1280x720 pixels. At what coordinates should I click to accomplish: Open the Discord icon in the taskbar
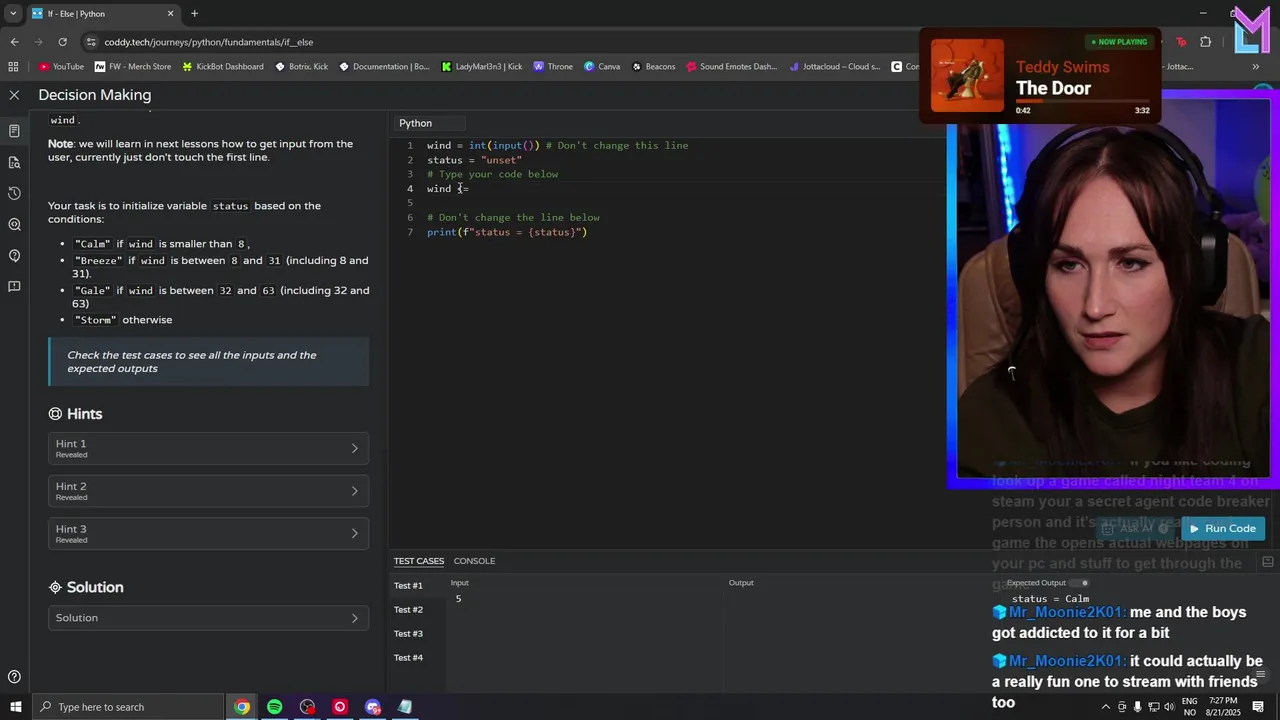tap(373, 707)
